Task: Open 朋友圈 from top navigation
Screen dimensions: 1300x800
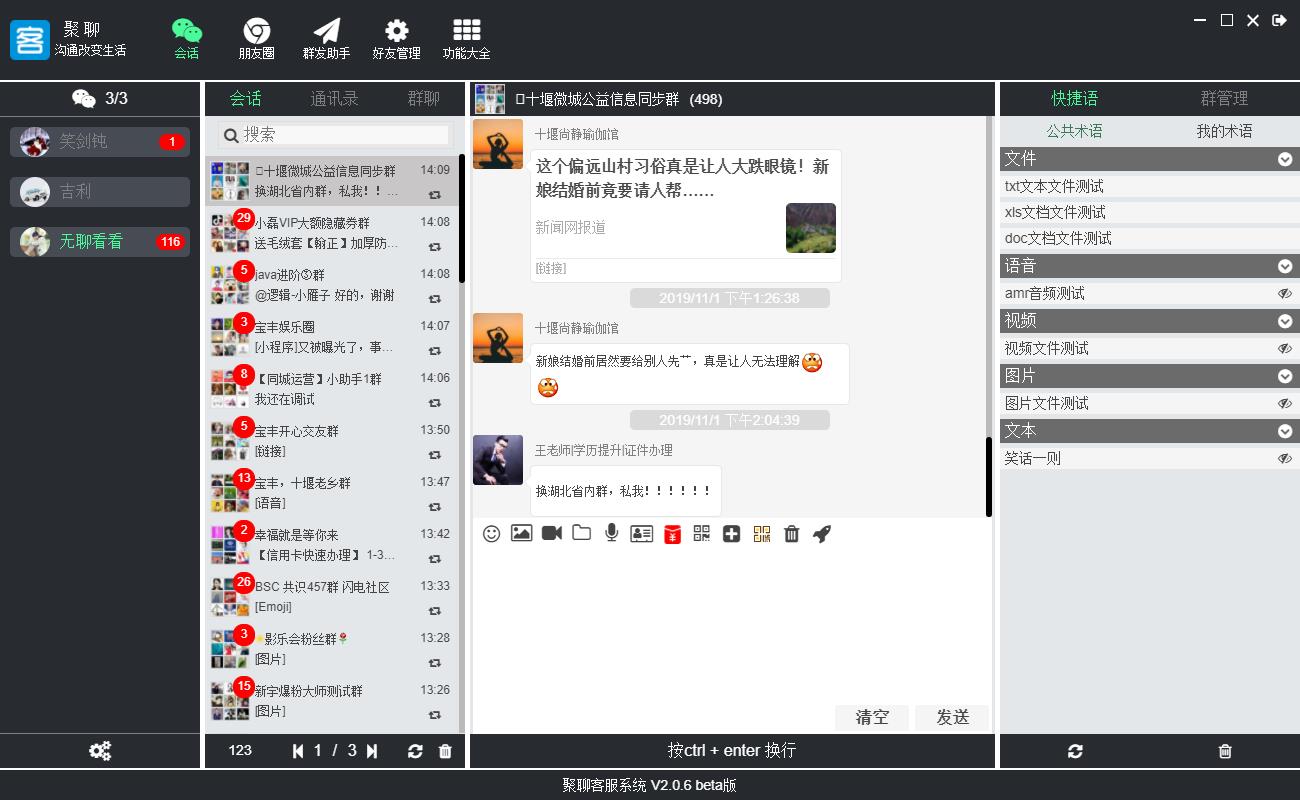Action: pos(256,39)
